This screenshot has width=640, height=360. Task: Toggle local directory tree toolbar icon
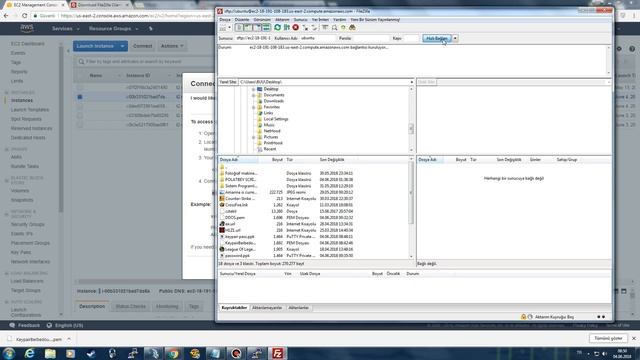249,28
